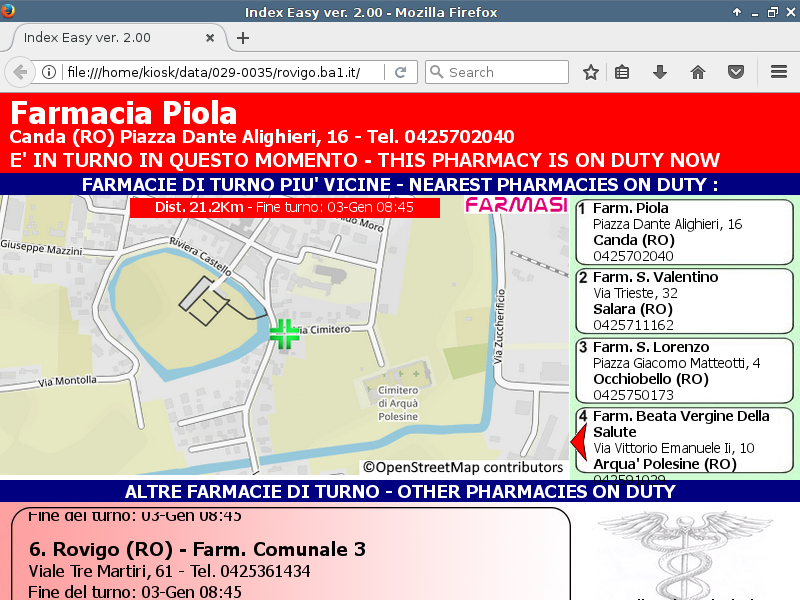Choose Farm. S. Lorenzo in Occhiobello
This screenshot has height=600, width=800.
click(x=684, y=371)
